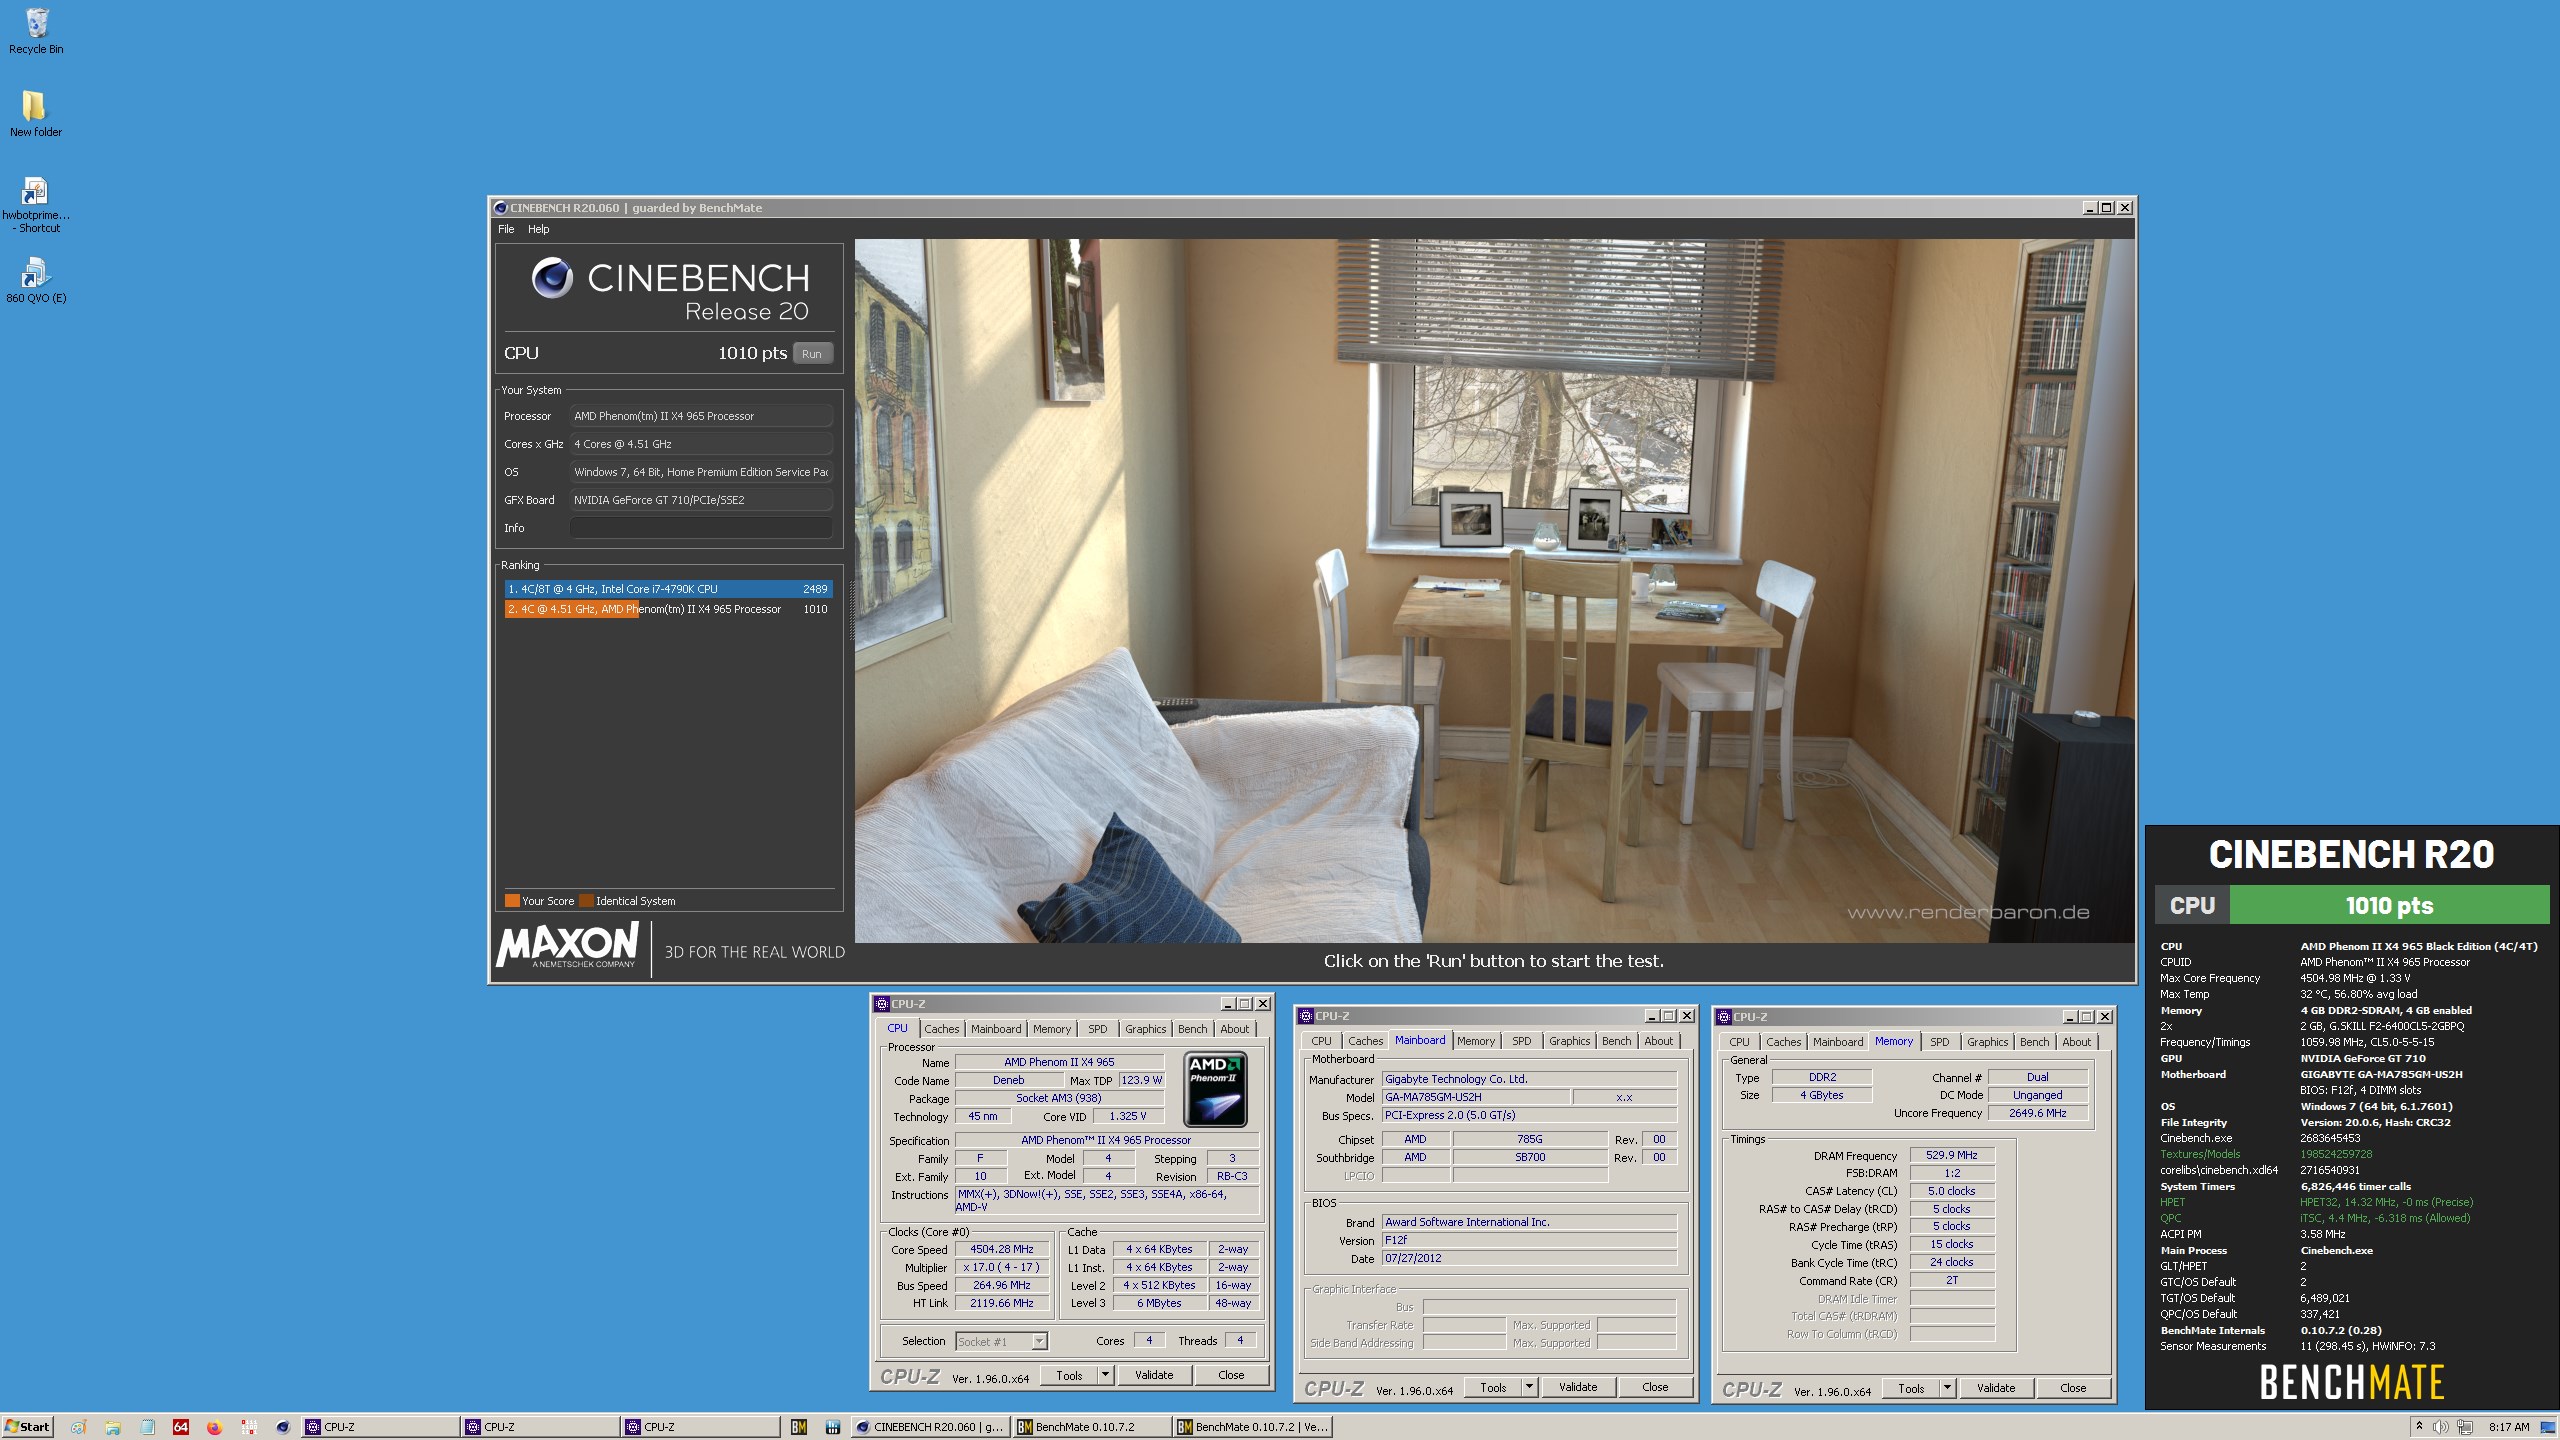The image size is (2560, 1440).
Task: Click the Cinebench title bar icon
Action: (x=500, y=208)
